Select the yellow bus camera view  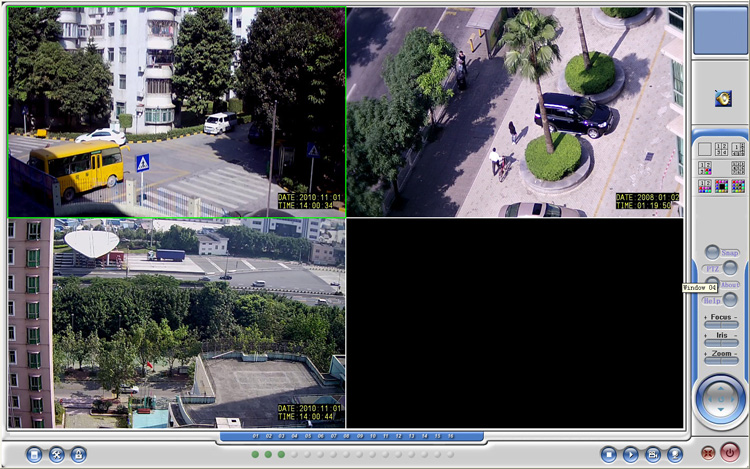(x=177, y=112)
